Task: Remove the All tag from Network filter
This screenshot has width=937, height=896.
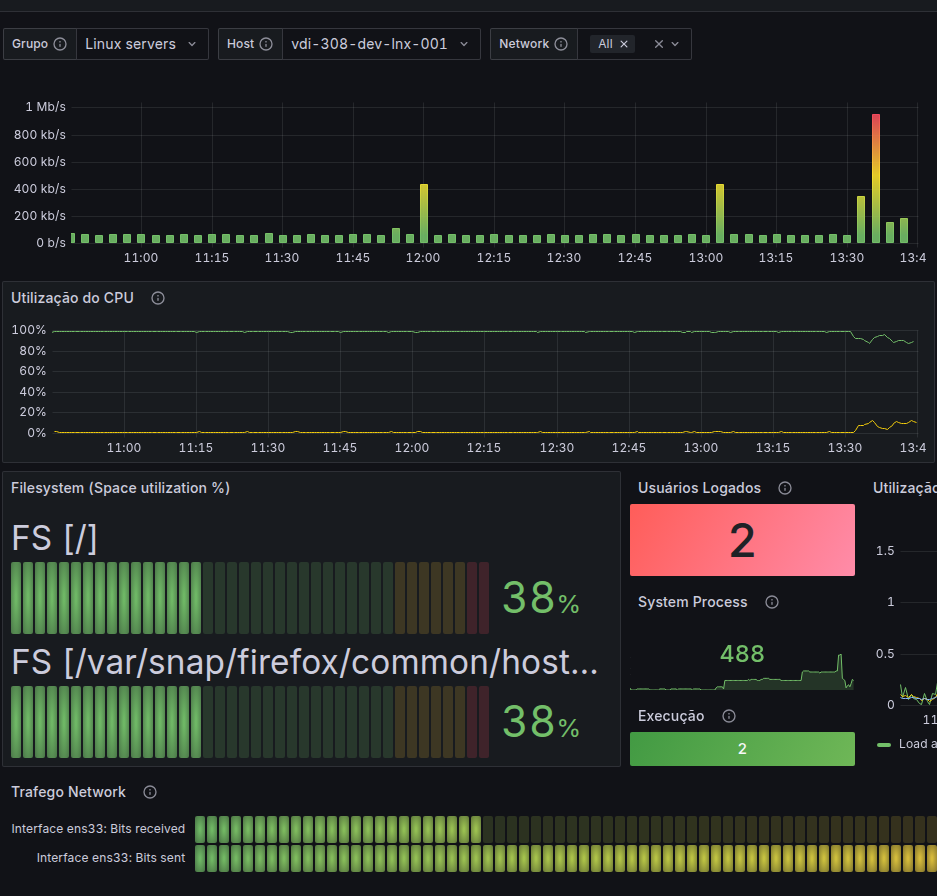Action: coord(623,44)
